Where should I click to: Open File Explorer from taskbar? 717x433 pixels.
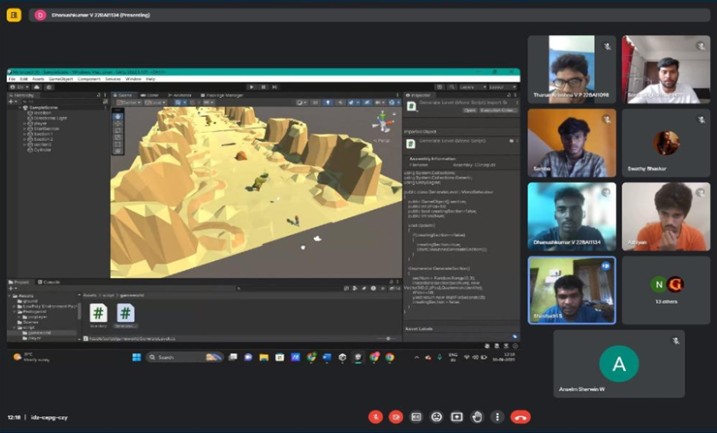click(264, 357)
